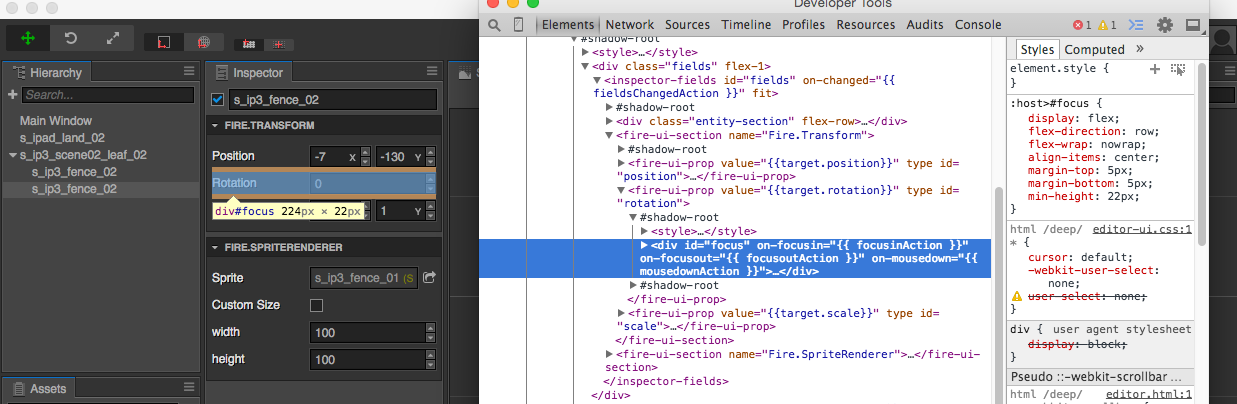Click the yellow warning count badge
The width and height of the screenshot is (1237, 404).
point(1108,25)
